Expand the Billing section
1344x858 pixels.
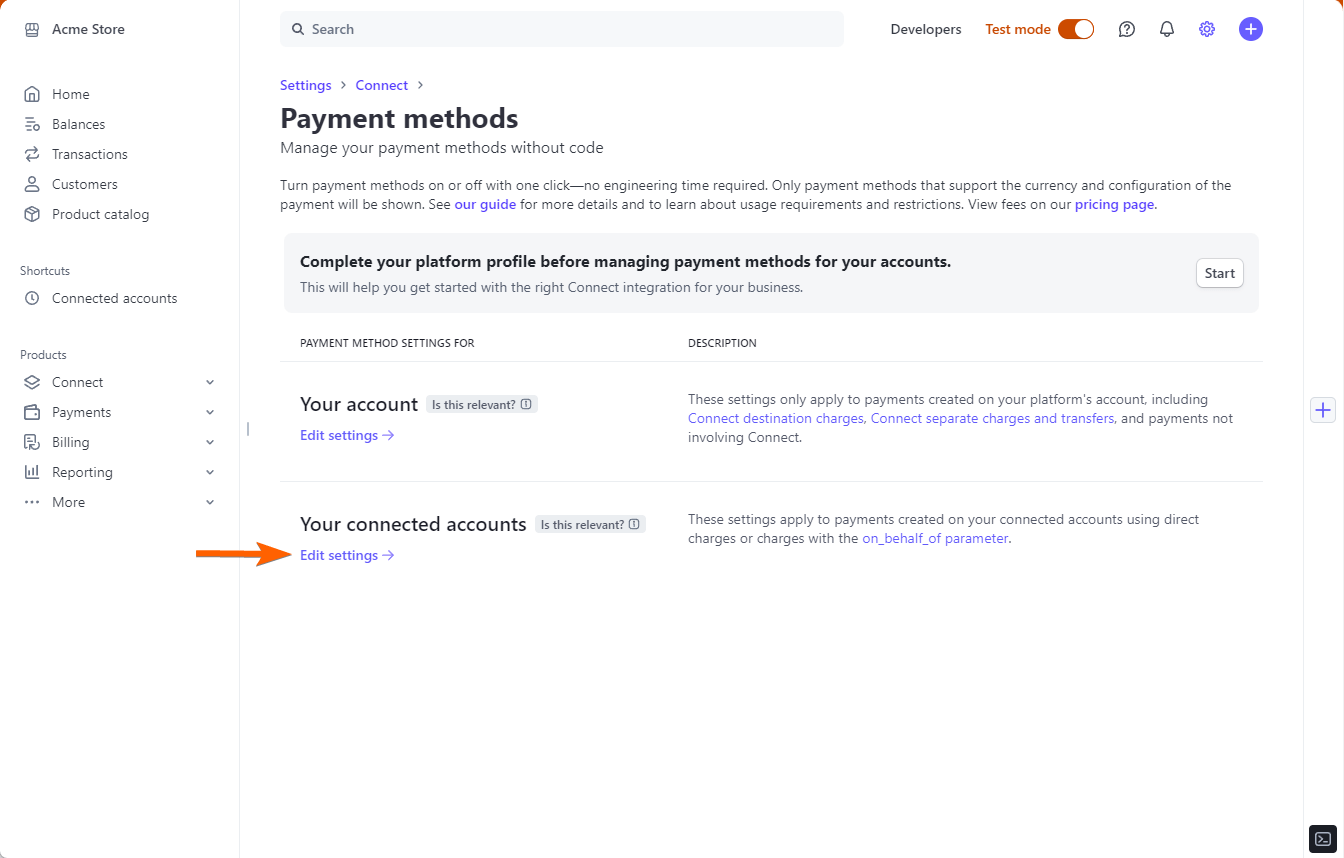pos(210,442)
